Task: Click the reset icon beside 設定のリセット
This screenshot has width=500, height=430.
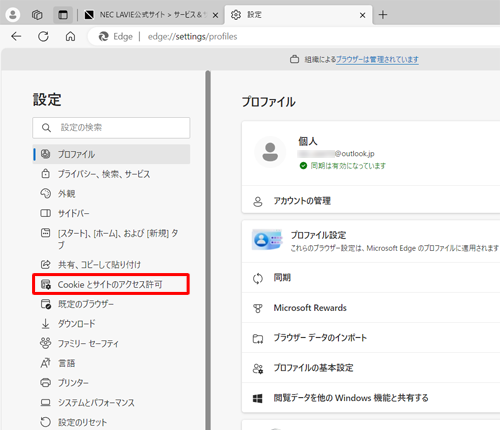Action: coord(45,422)
